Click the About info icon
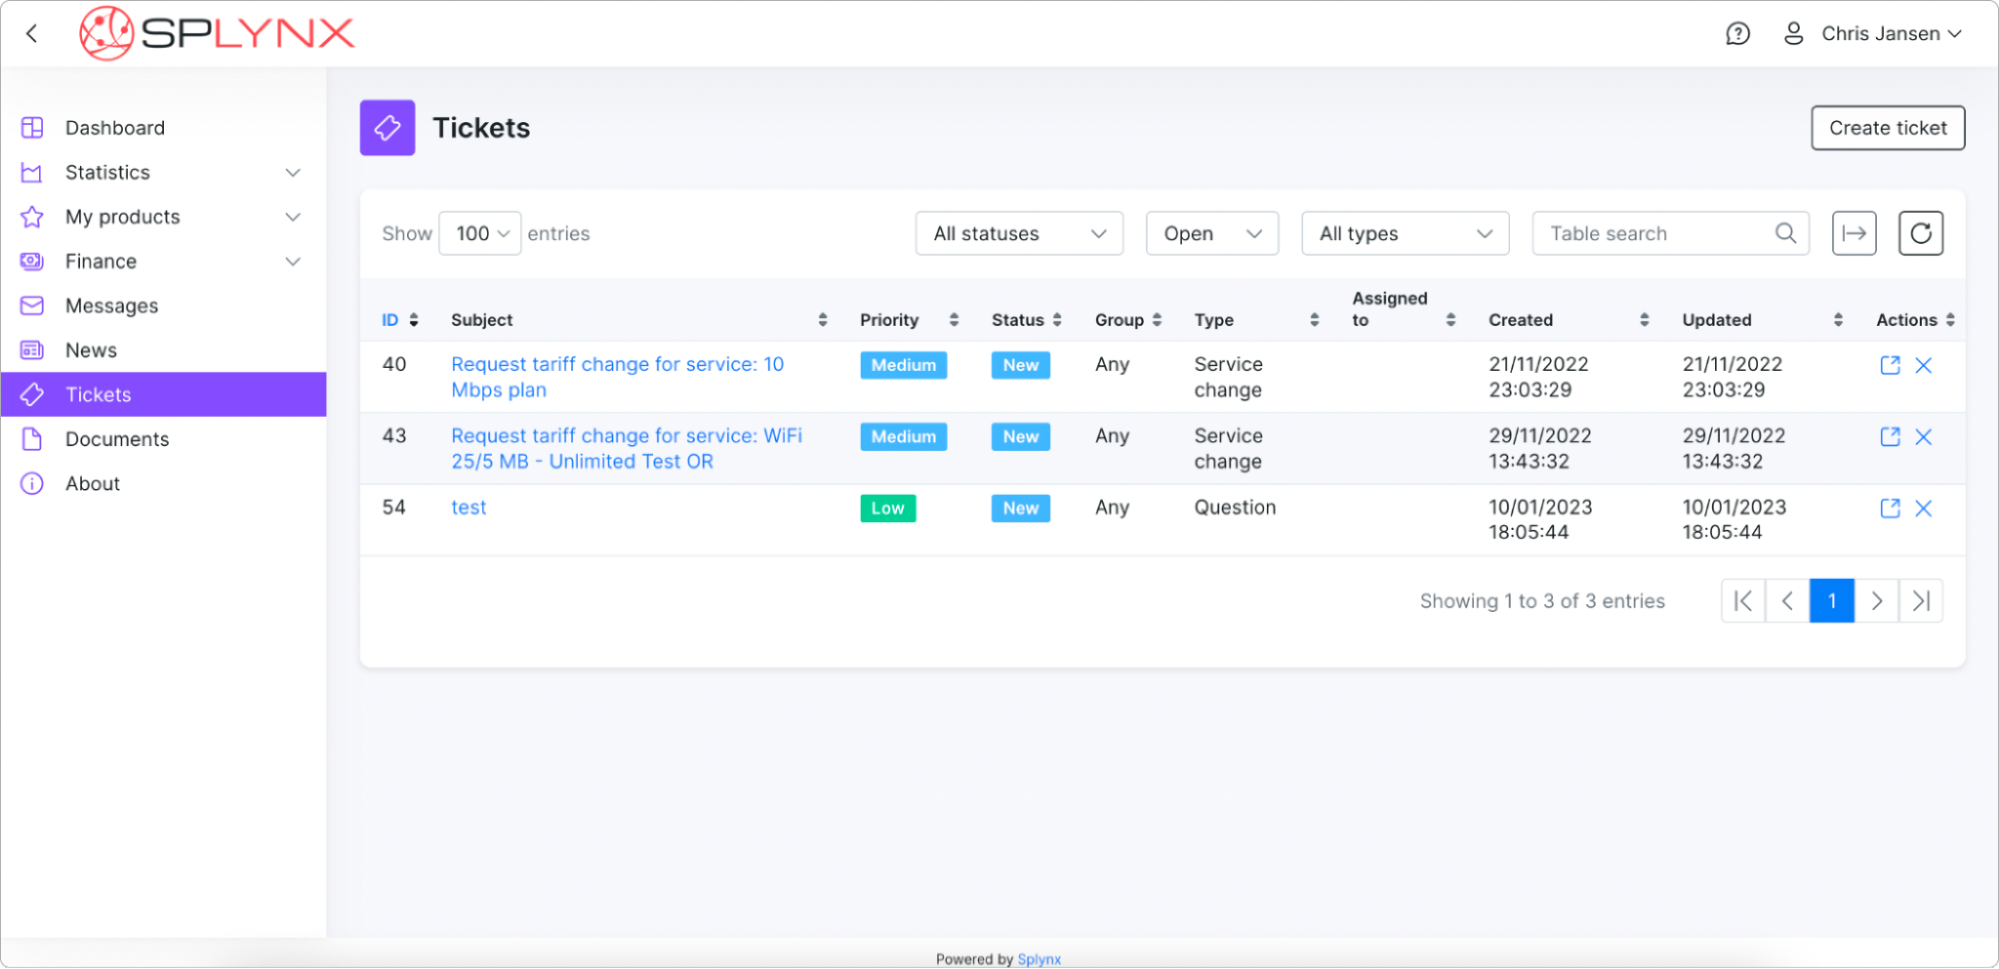 [32, 484]
